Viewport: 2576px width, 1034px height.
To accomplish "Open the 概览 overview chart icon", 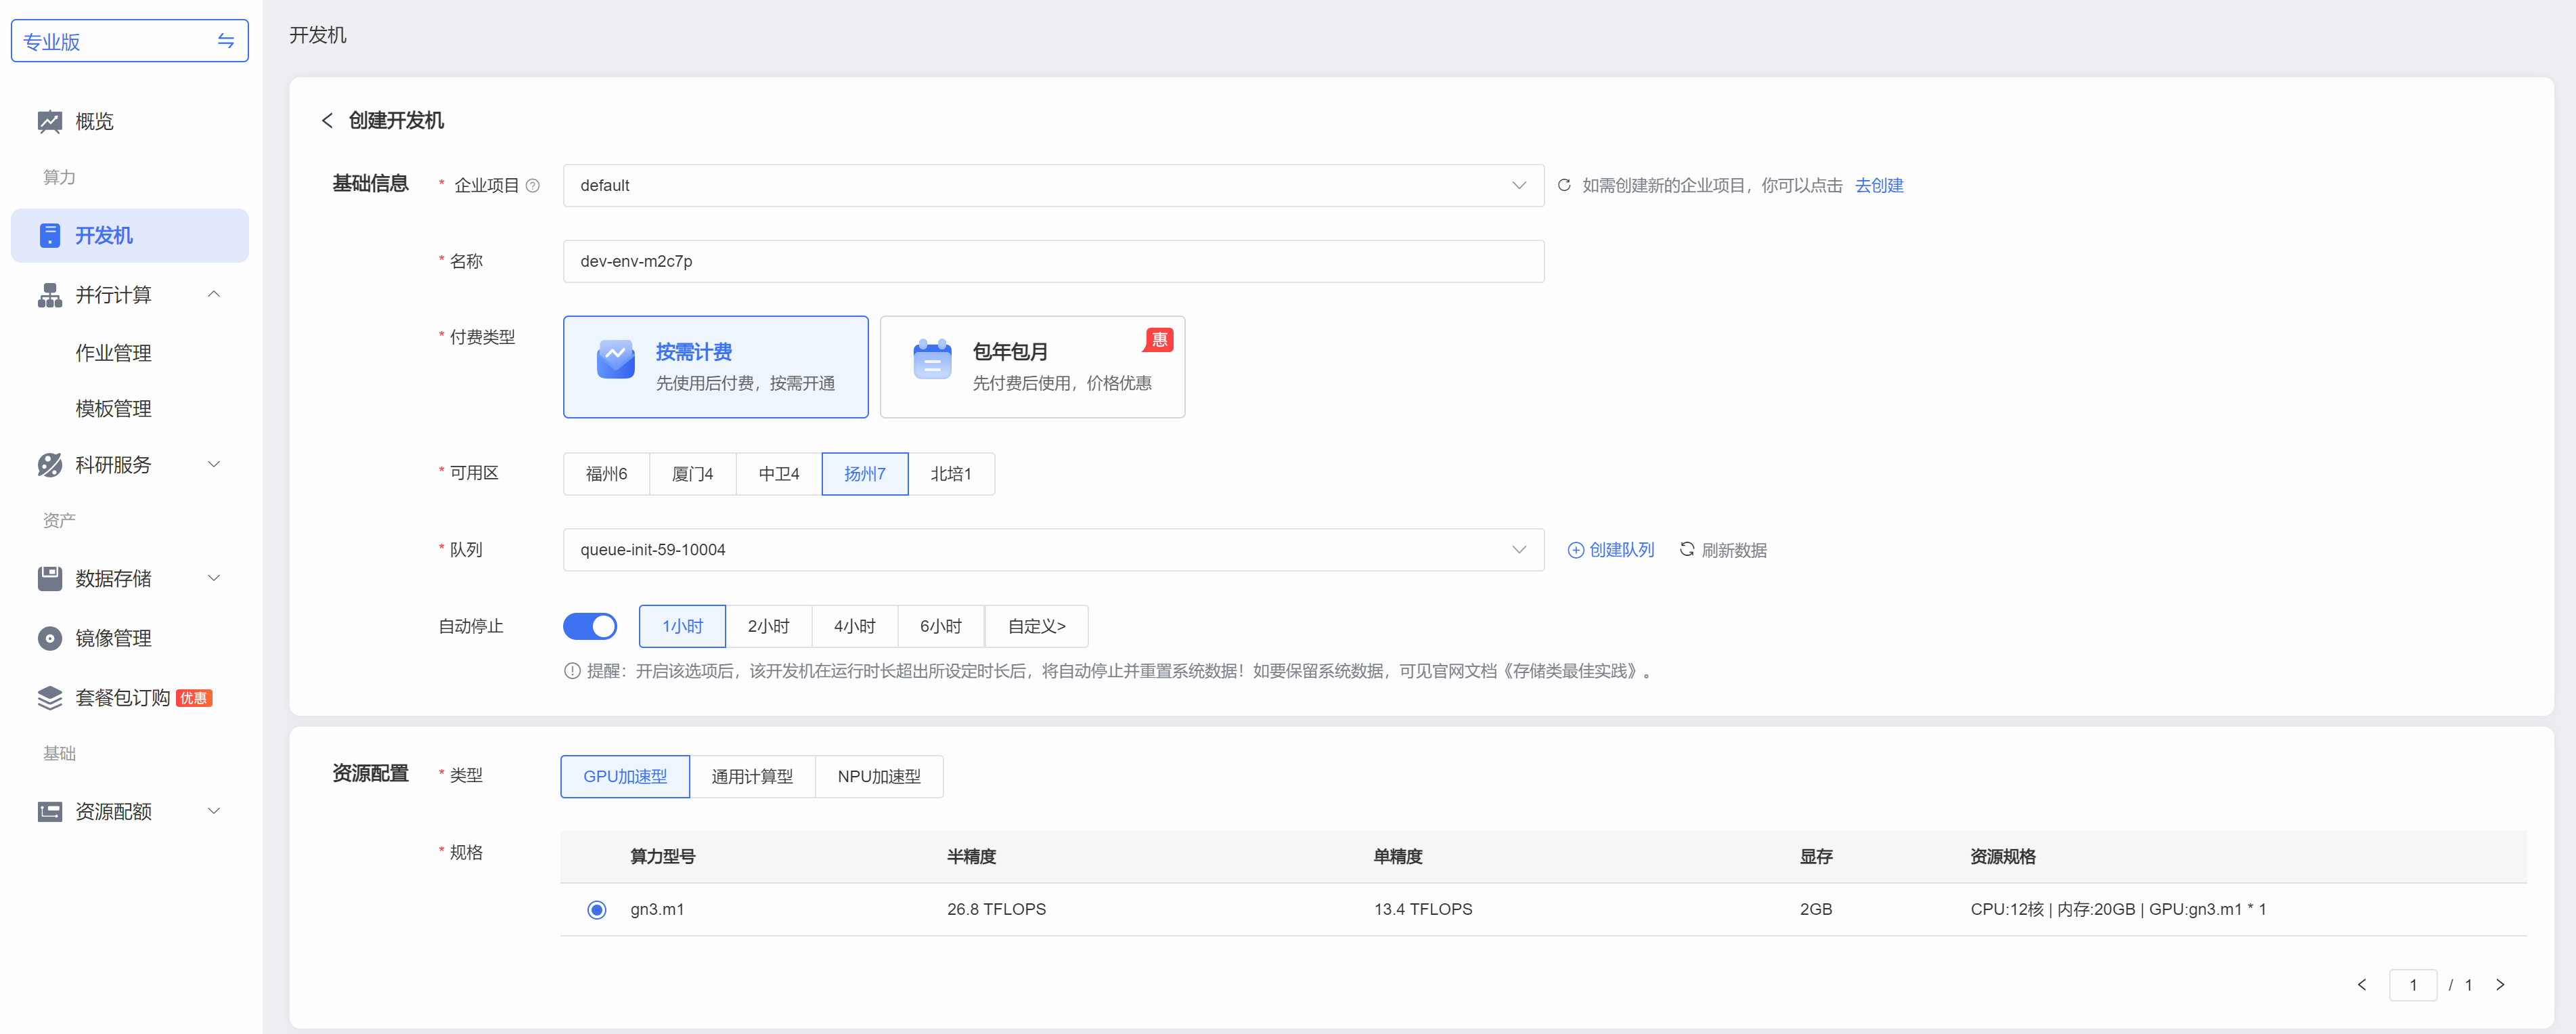I will click(50, 122).
